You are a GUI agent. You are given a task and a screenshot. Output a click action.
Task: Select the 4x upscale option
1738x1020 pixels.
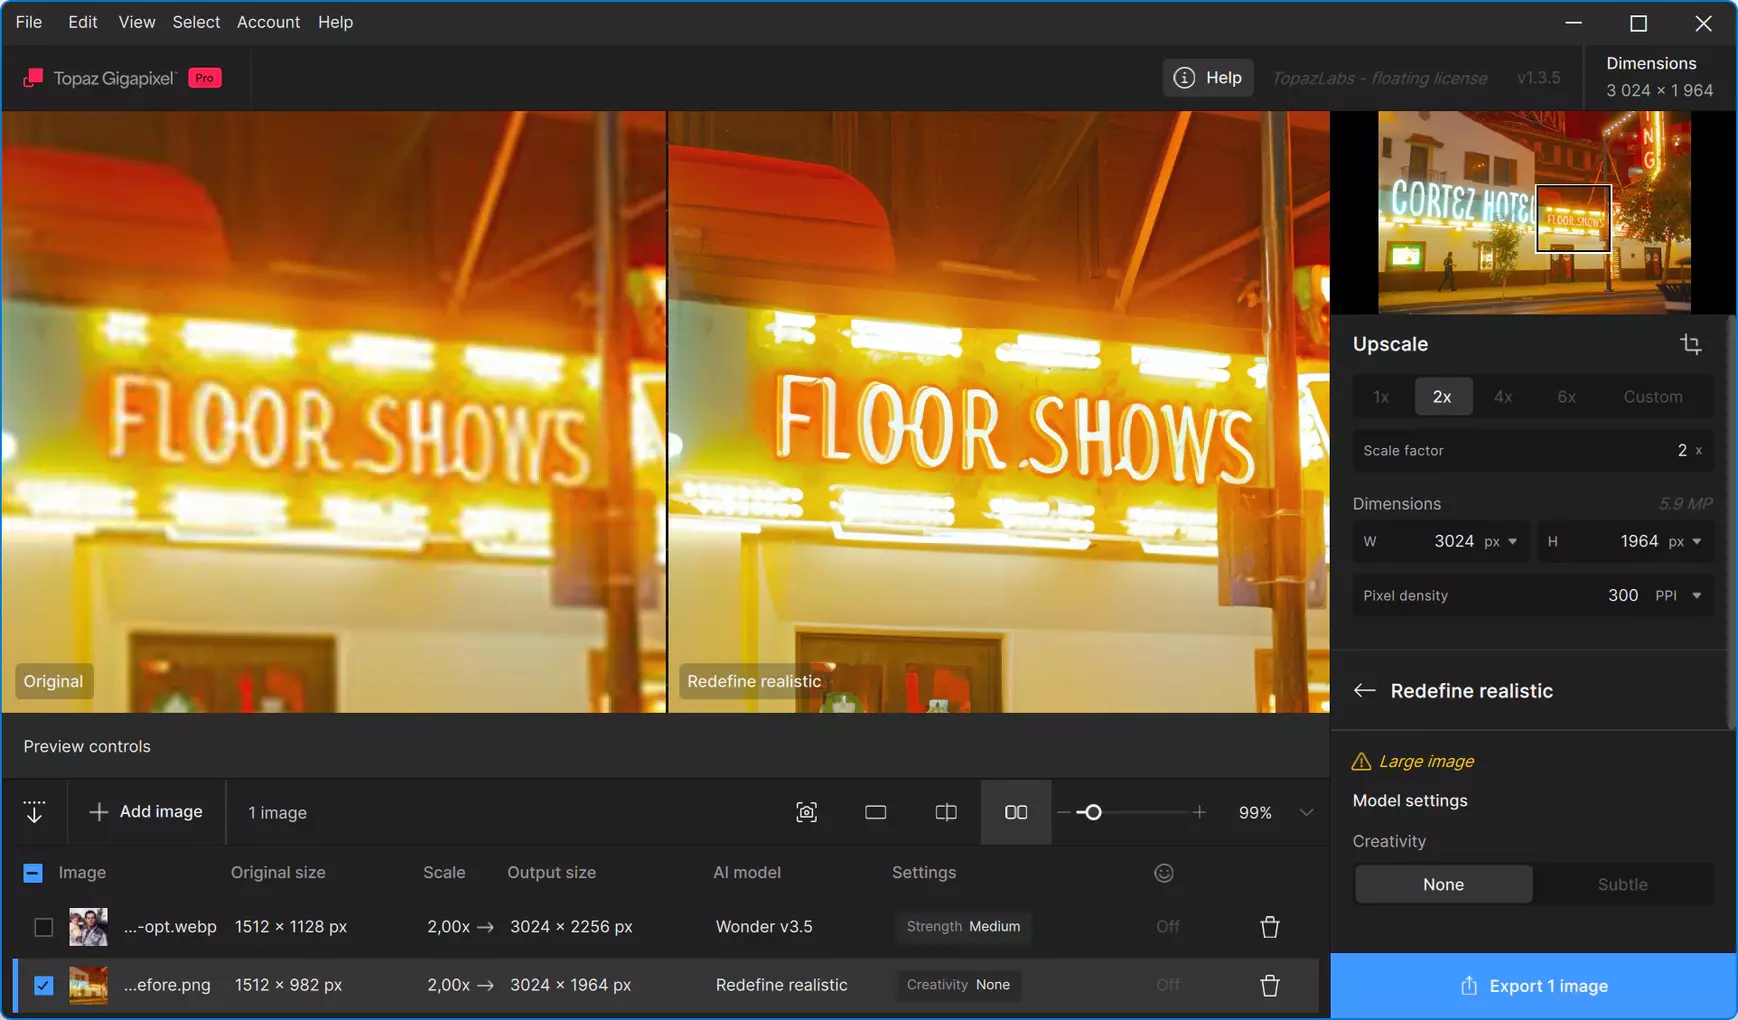tap(1503, 397)
